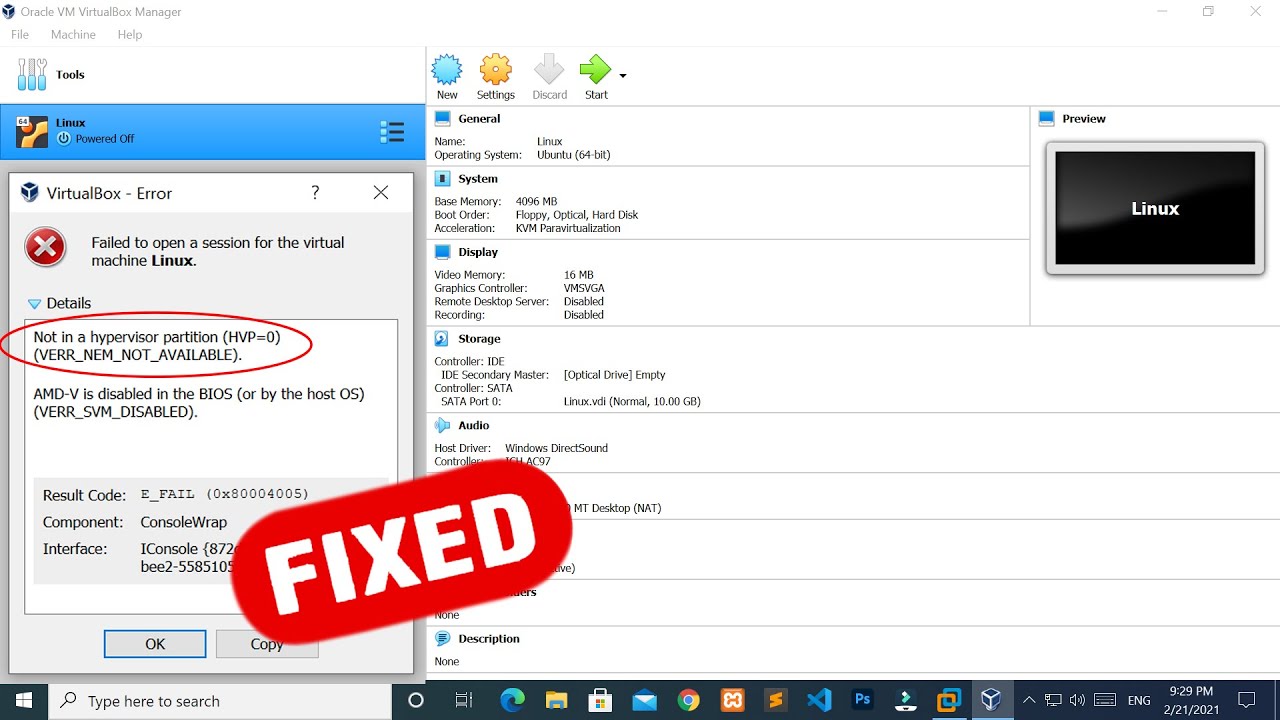Open Cortana circle icon on taskbar

point(416,700)
